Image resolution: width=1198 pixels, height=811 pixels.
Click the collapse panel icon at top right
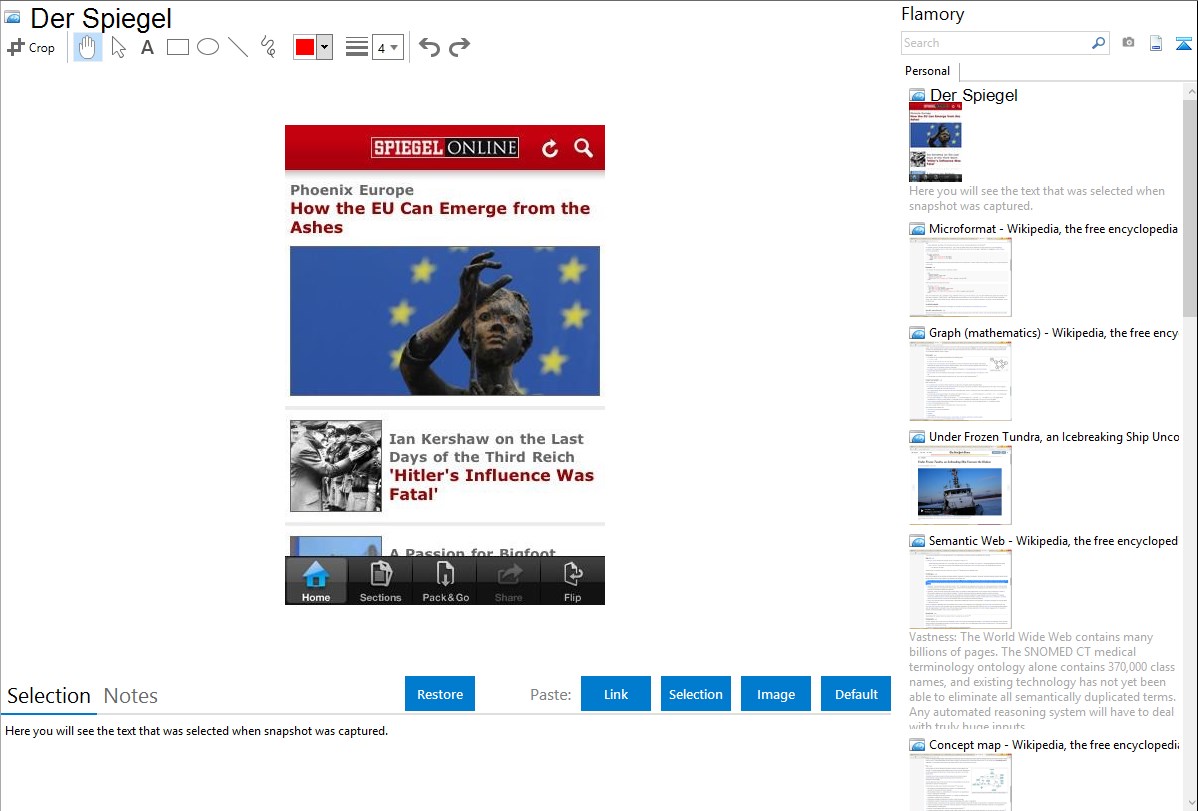(x=1183, y=44)
